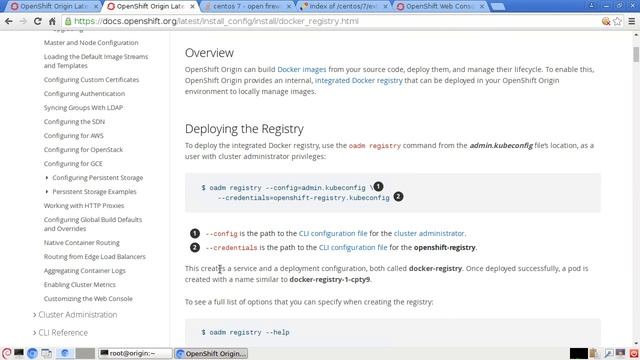Open Master and Node Configuration page
This screenshot has width=640, height=360.
(91, 42)
